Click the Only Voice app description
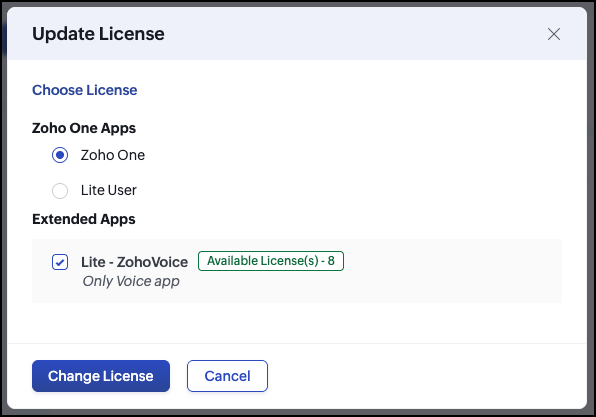 pos(131,281)
